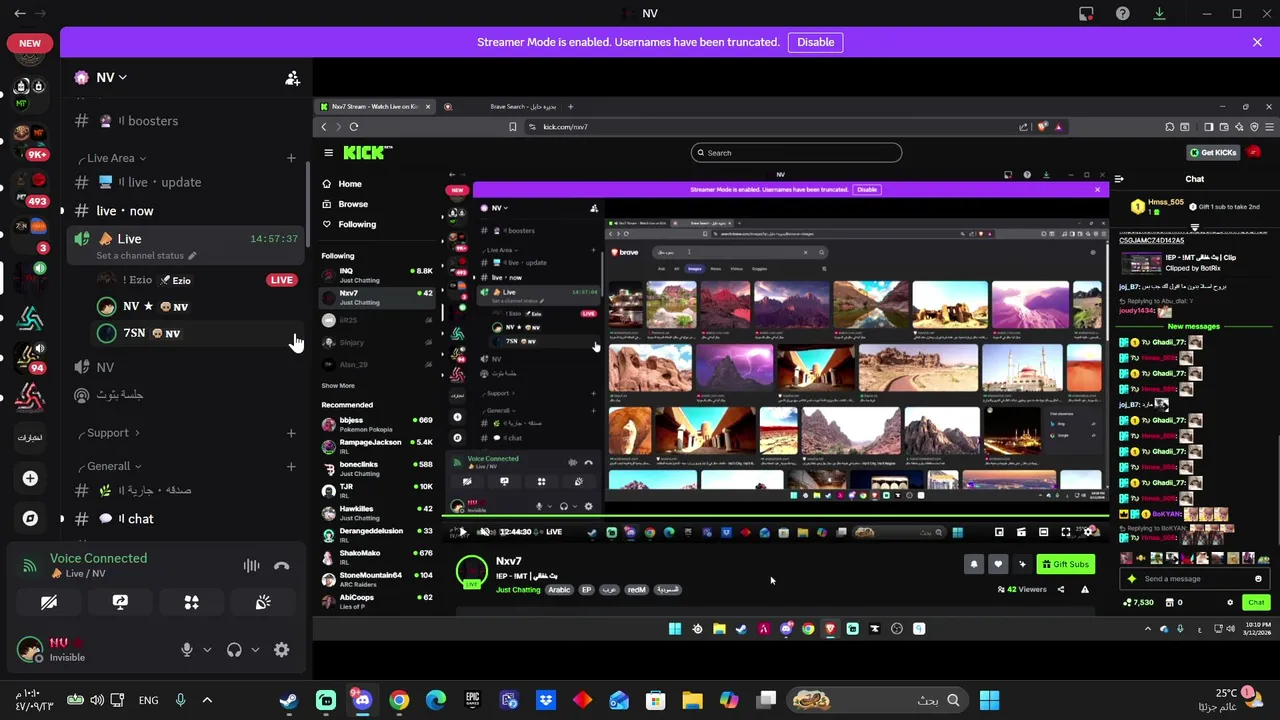This screenshot has width=1280, height=720.
Task: Click Show More under Following
Action: tap(337, 385)
